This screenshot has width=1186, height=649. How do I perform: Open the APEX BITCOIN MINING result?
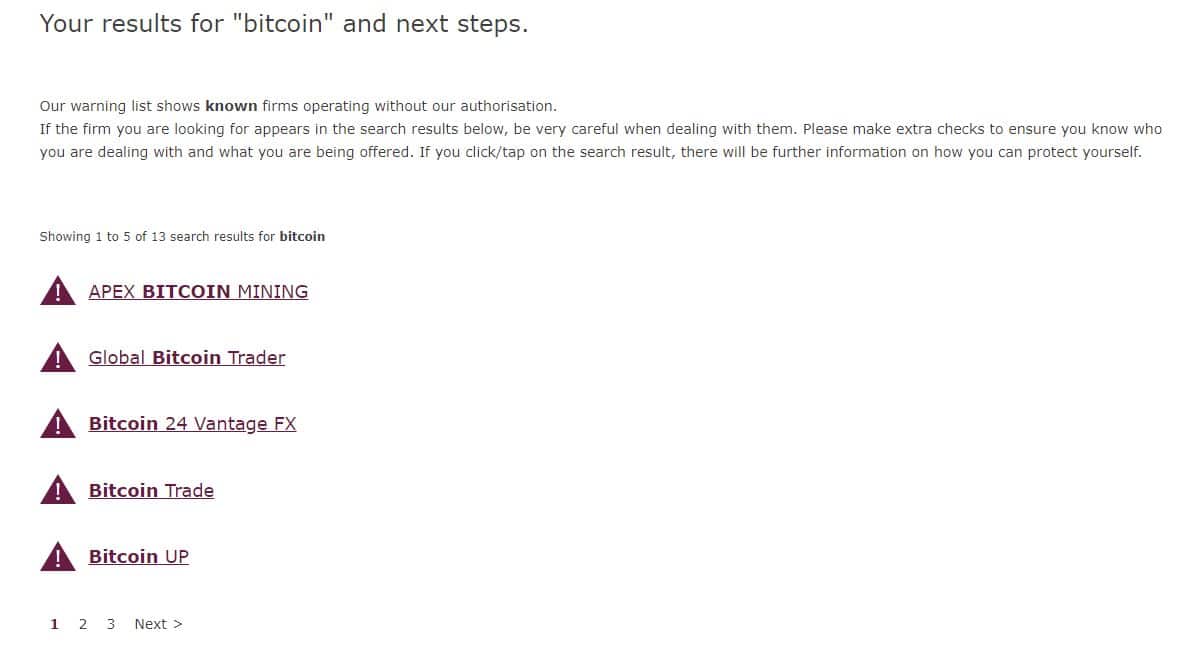pyautogui.click(x=198, y=292)
